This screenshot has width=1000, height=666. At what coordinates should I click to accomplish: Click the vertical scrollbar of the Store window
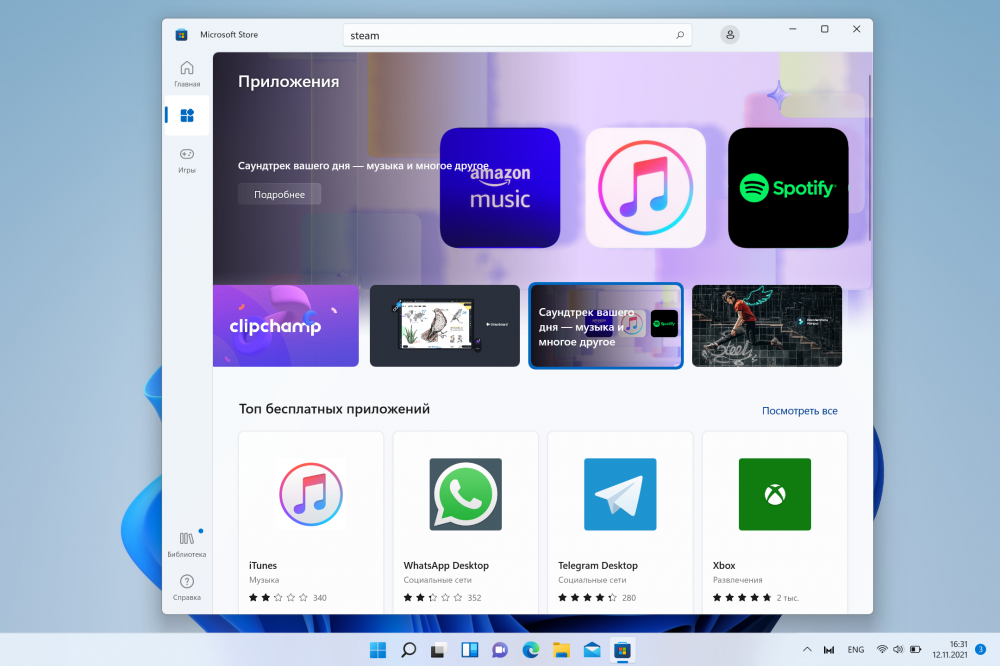pyautogui.click(x=869, y=158)
